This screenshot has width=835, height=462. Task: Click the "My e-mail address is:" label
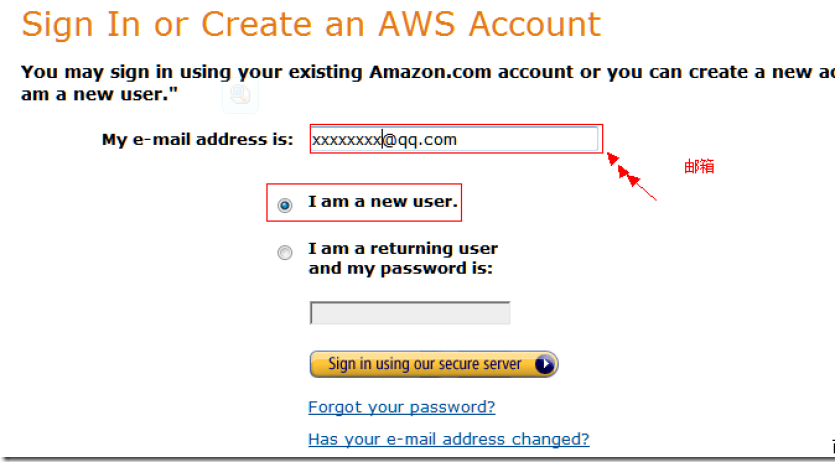coord(197,140)
